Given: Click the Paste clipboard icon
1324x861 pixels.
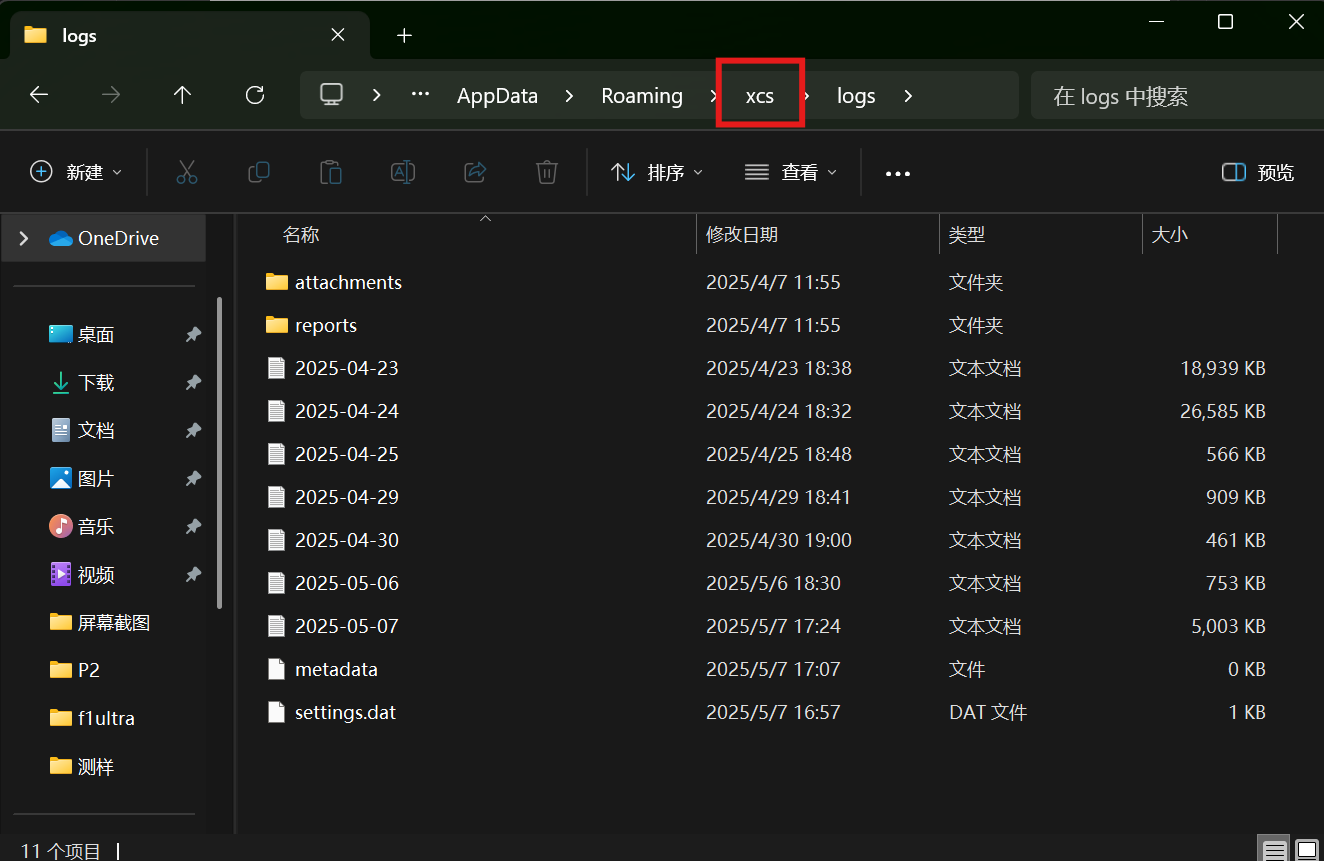Looking at the screenshot, I should (x=331, y=172).
